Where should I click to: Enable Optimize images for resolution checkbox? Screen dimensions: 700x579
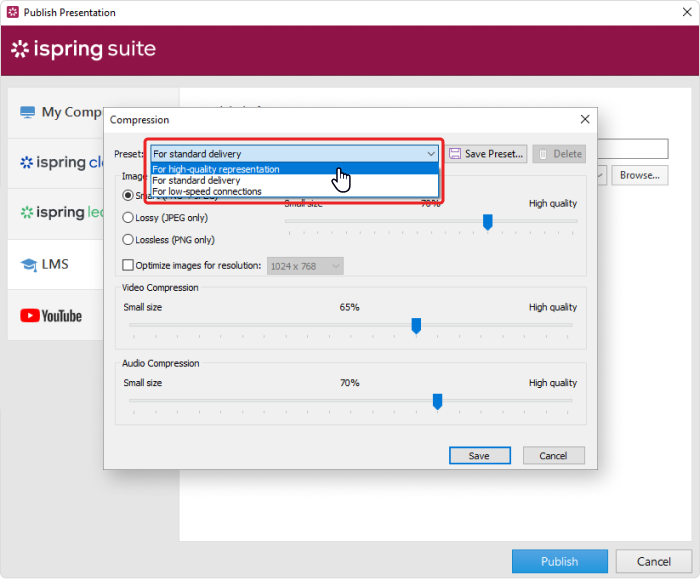pos(128,265)
